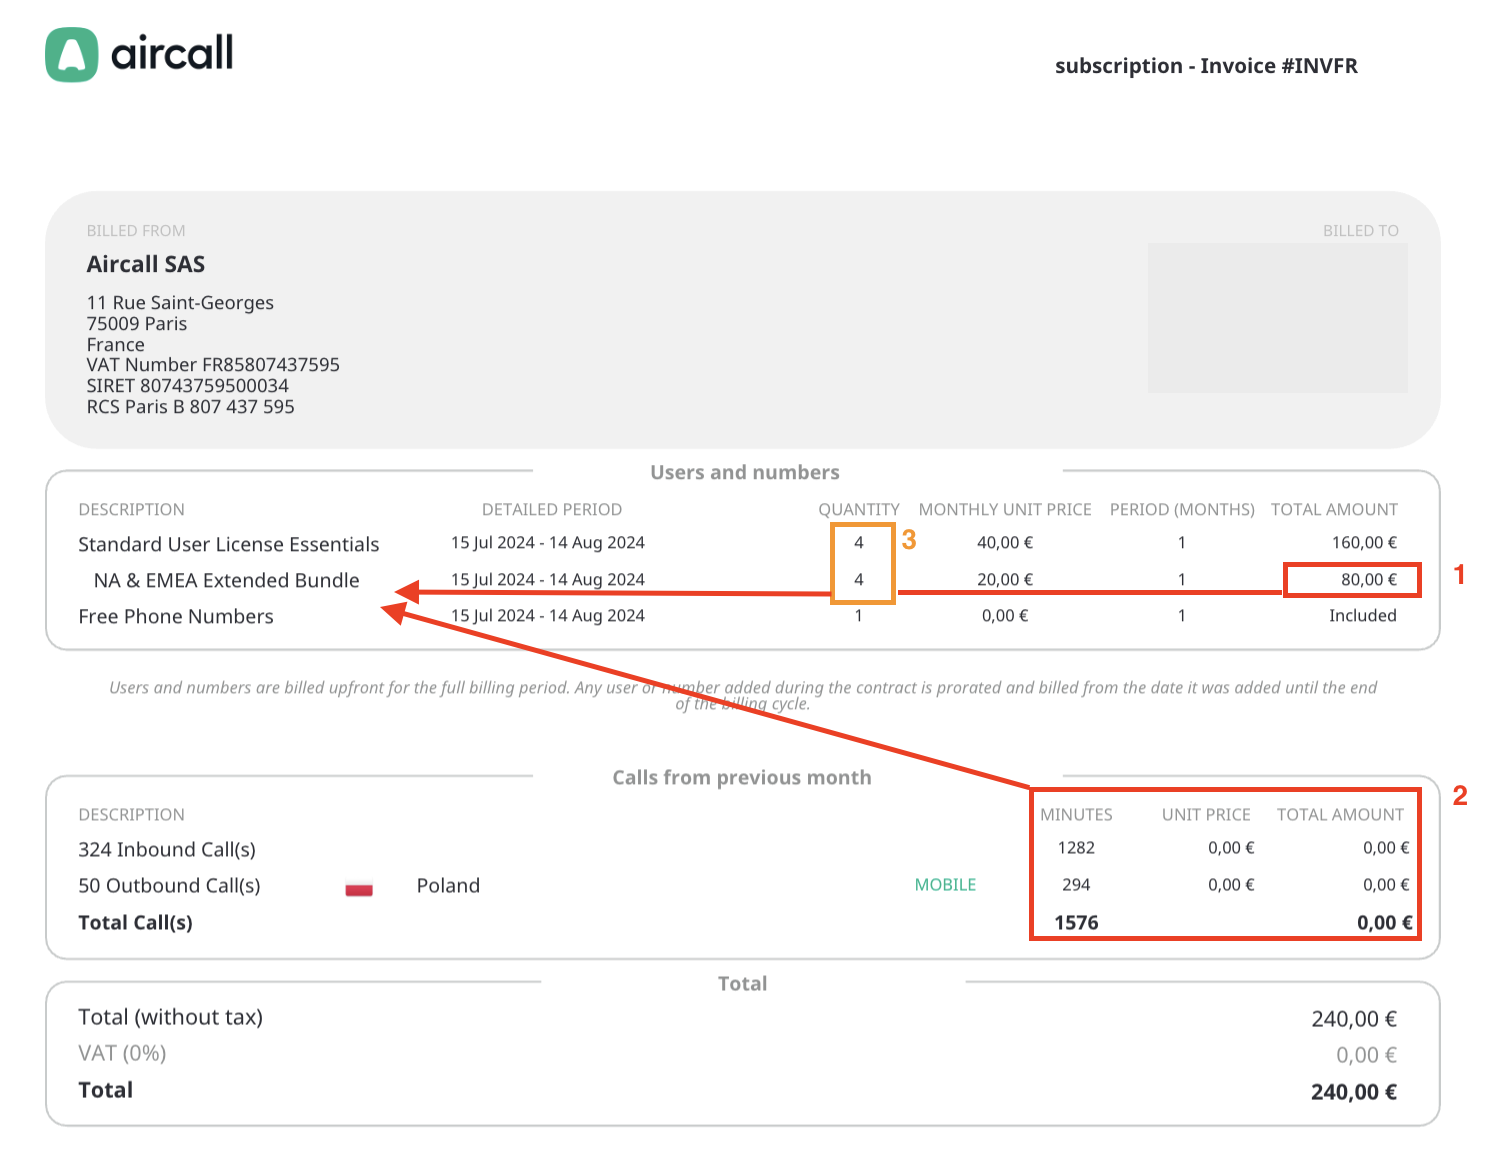
Task: Click the bold 0,00 € total calls amount
Action: coord(1385,922)
